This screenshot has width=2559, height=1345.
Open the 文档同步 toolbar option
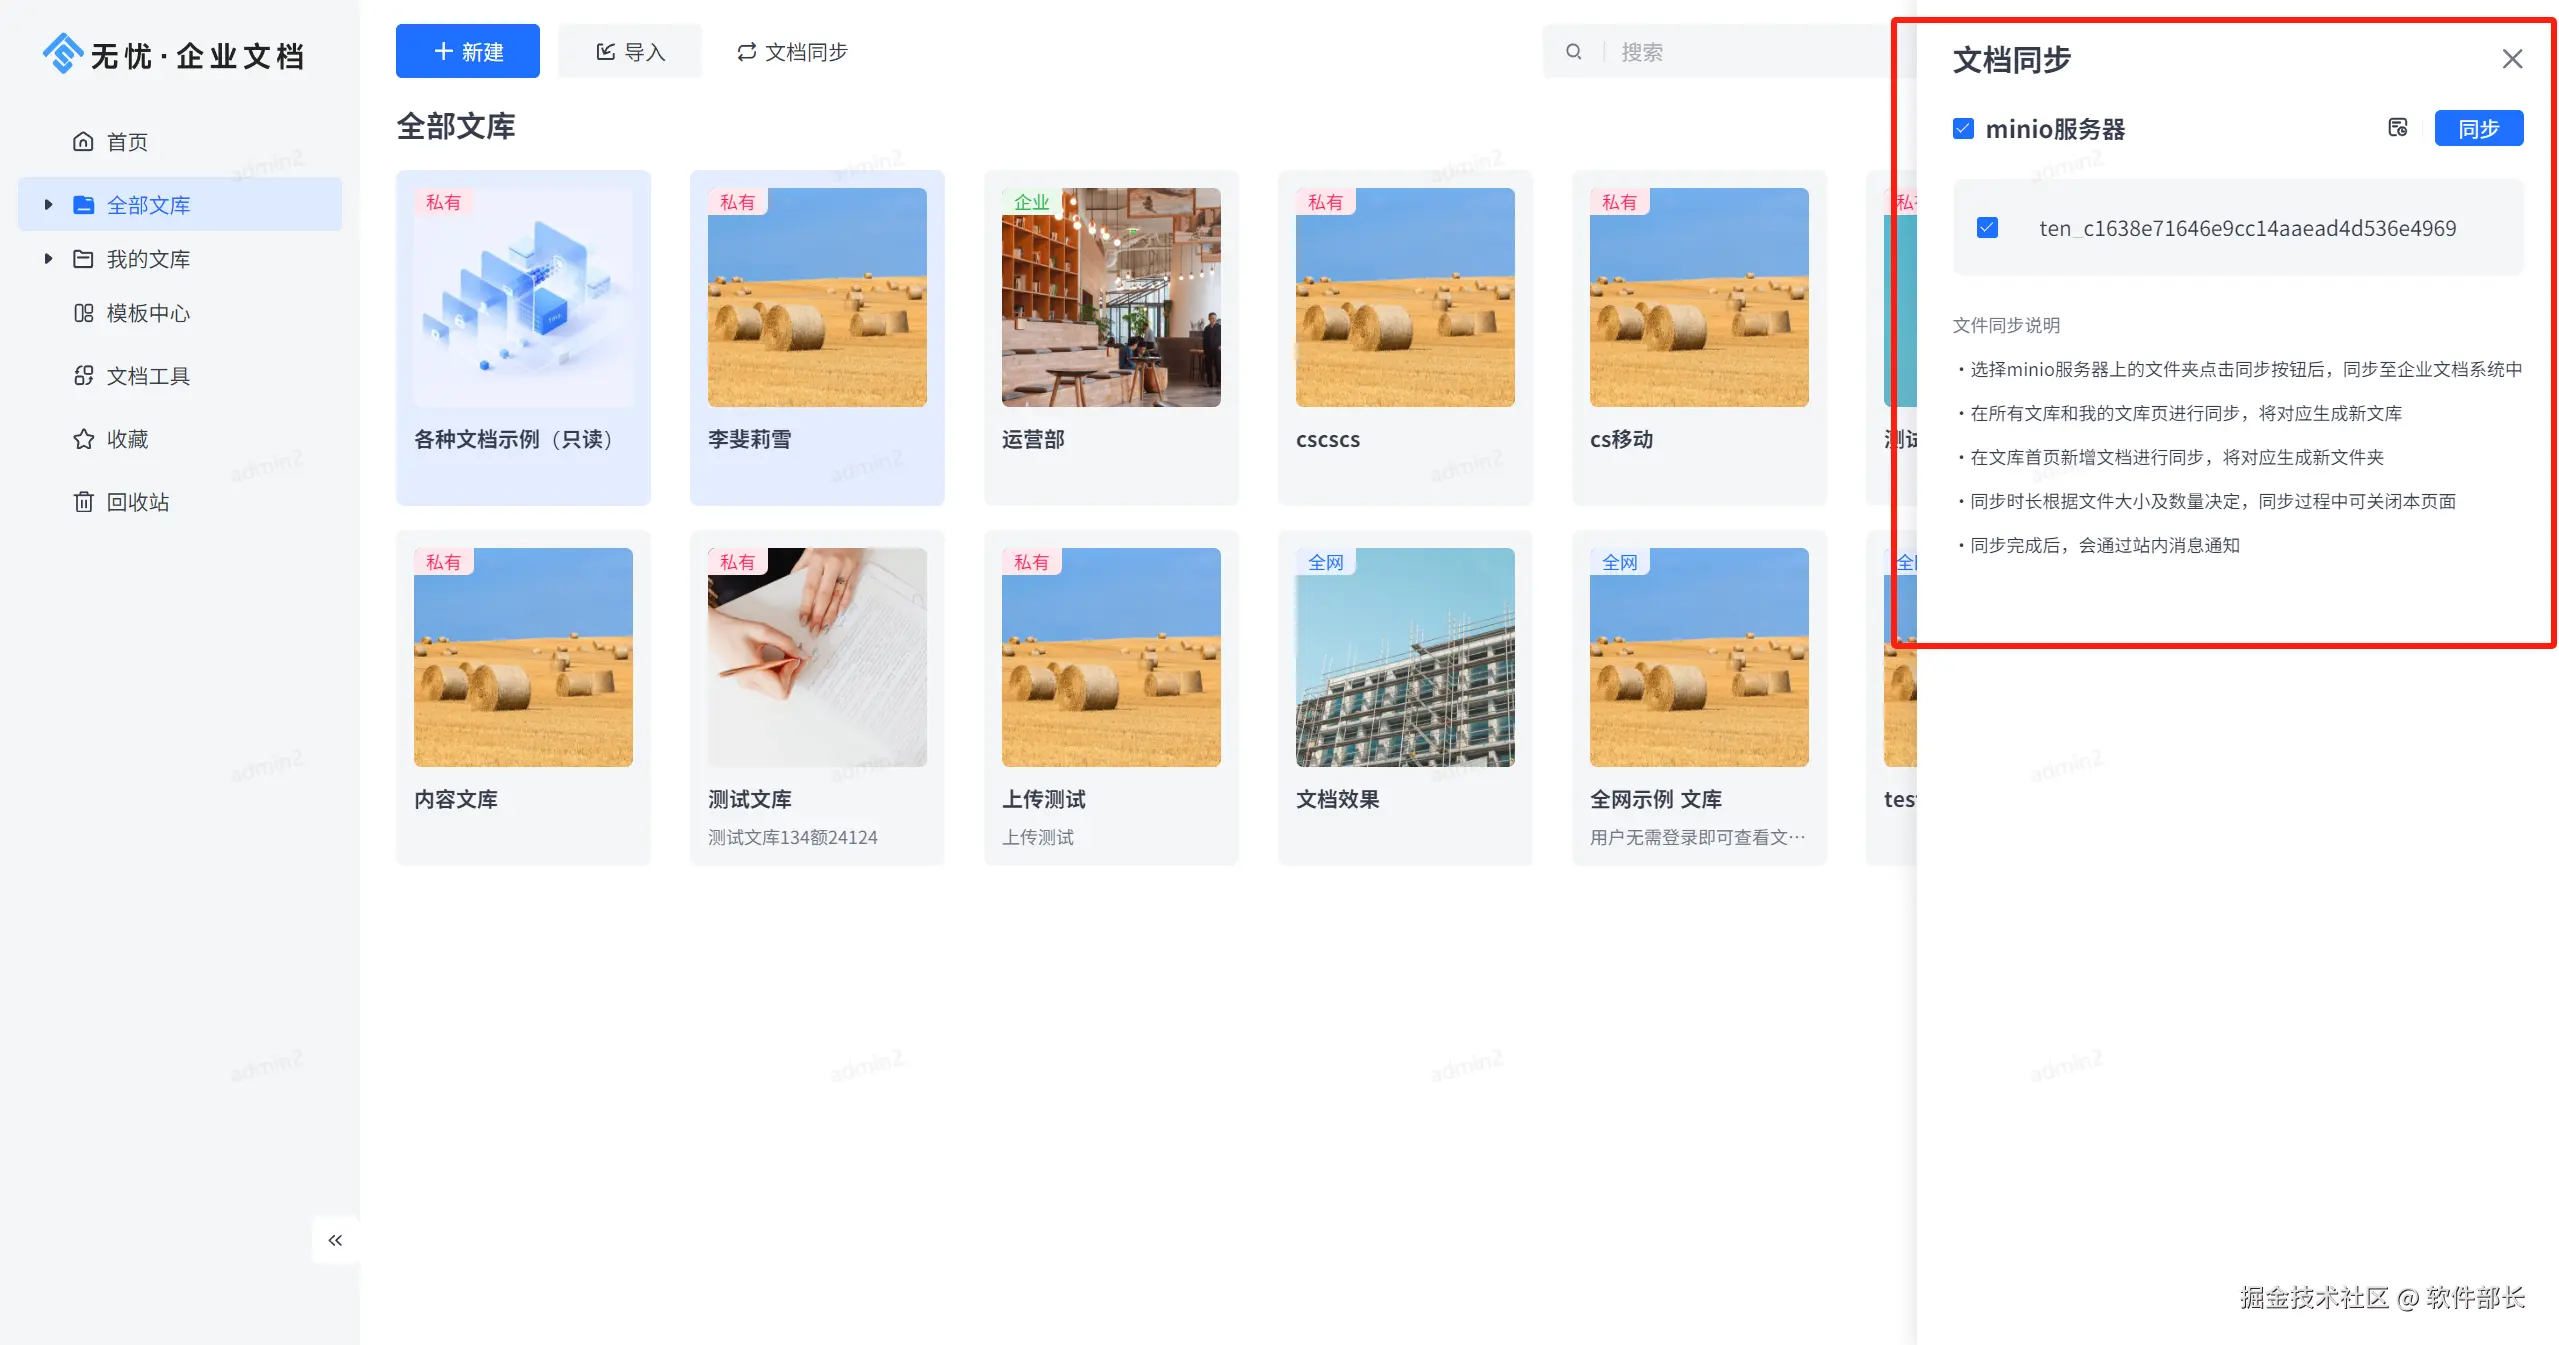click(792, 52)
